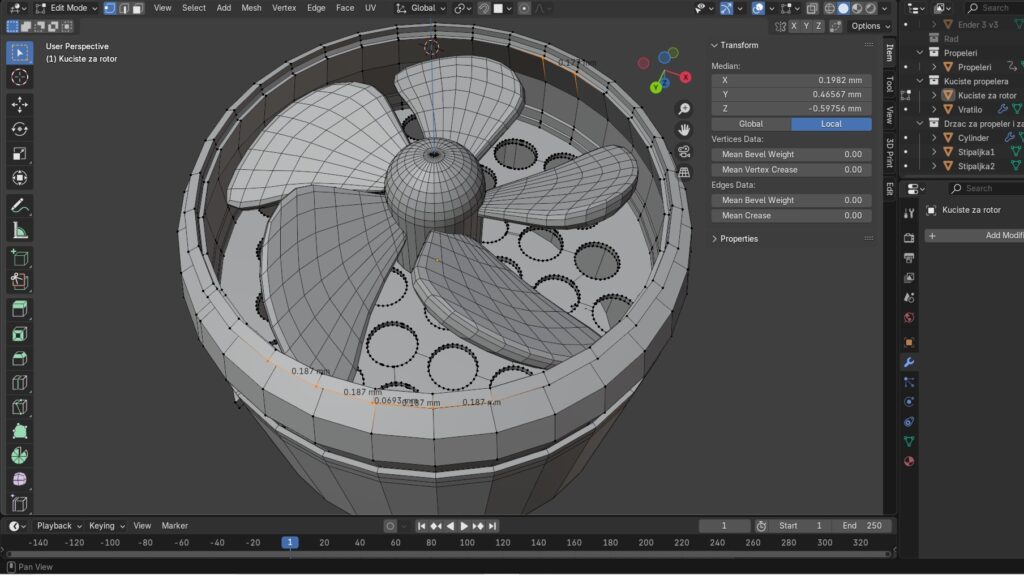Open the Add menu

coord(224,8)
